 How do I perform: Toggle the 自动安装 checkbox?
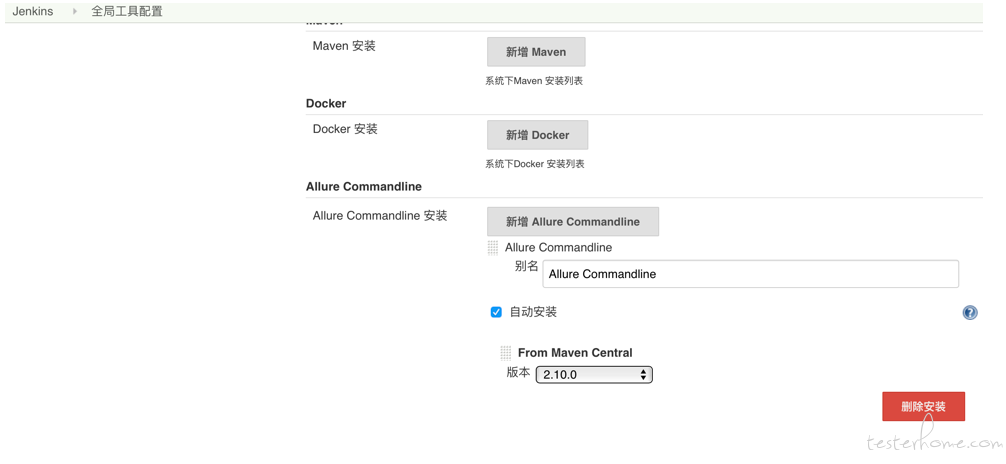[x=496, y=313]
